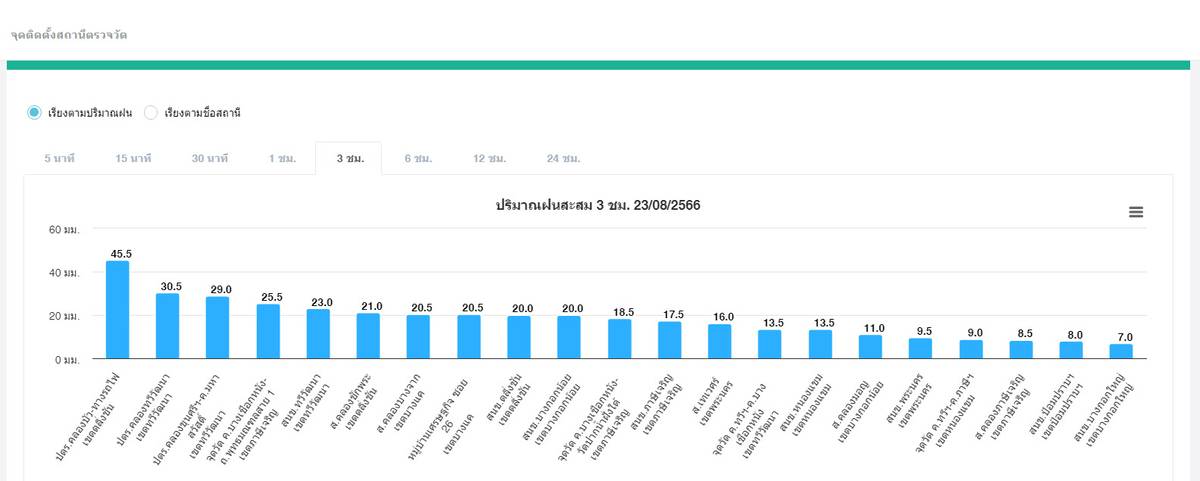Open the 12 ชม. tab

pos(490,159)
